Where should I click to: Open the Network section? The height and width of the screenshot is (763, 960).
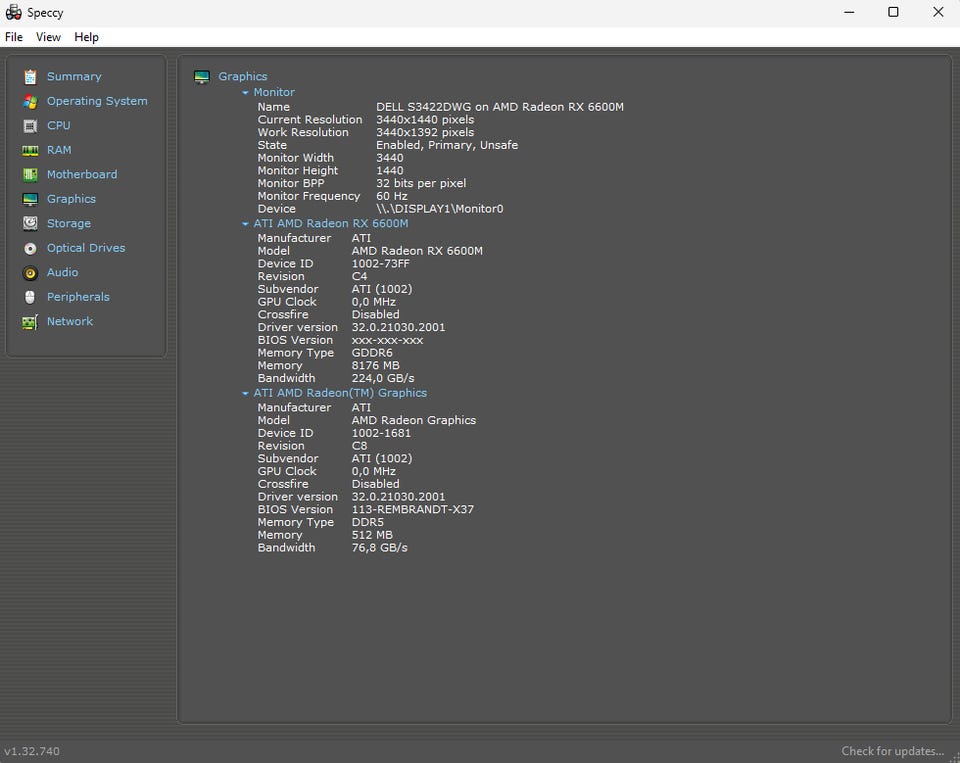(x=70, y=321)
